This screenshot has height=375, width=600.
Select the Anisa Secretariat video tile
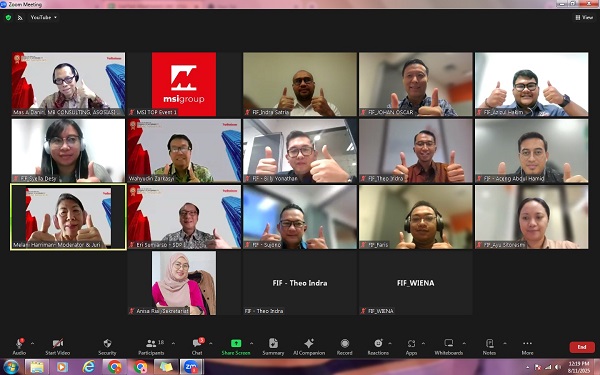point(184,283)
